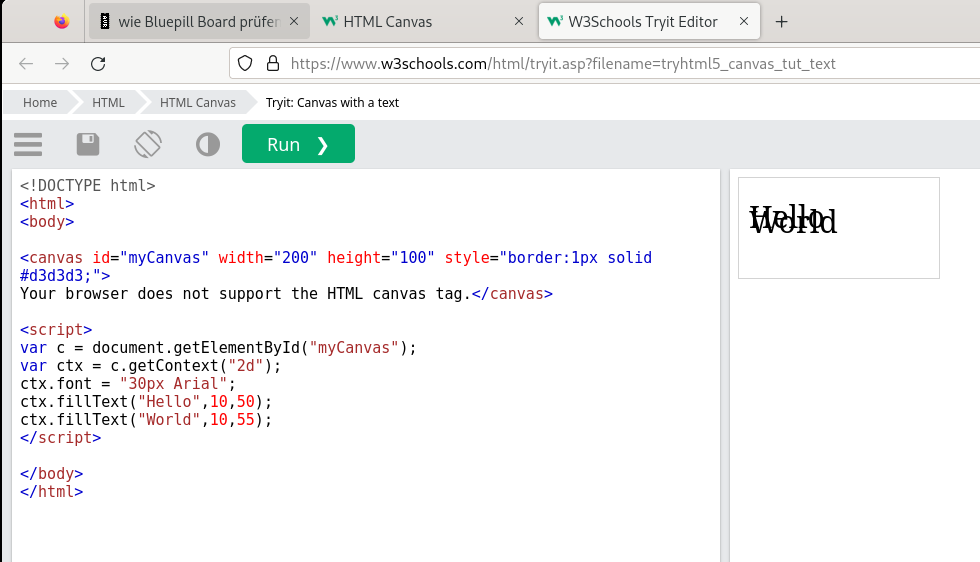Open a new browser tab

(781, 22)
